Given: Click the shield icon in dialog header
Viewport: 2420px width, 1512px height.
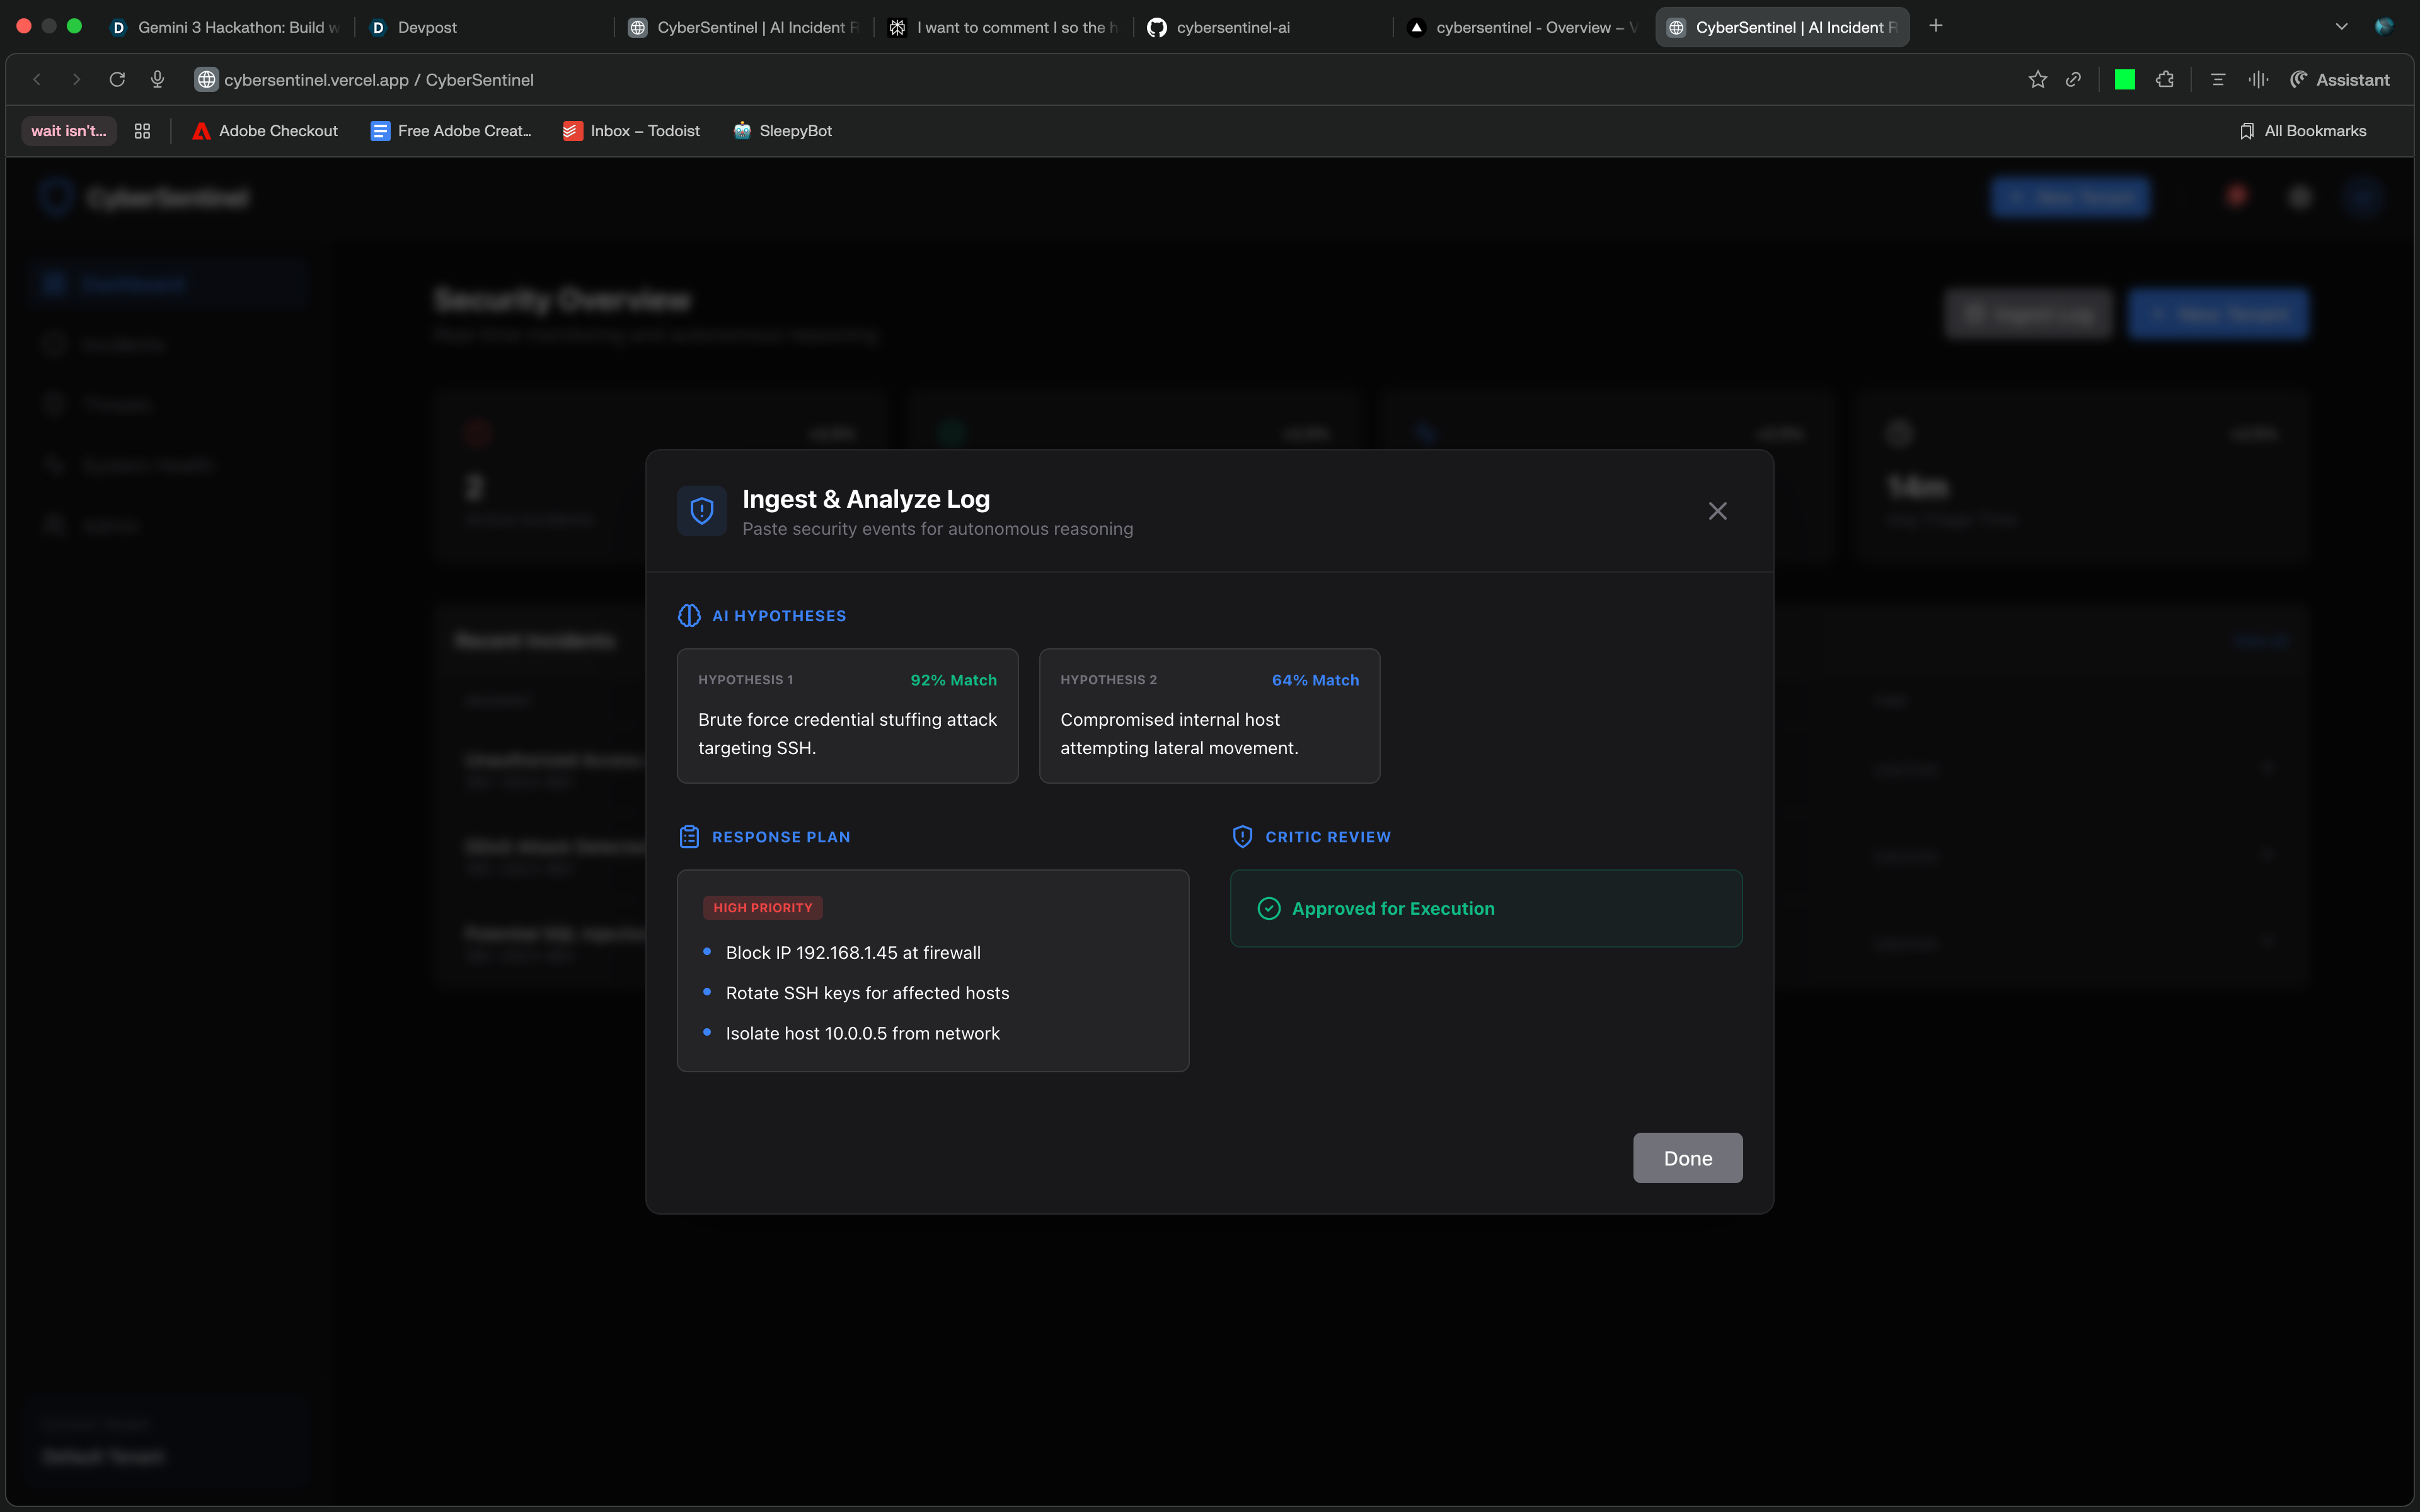Looking at the screenshot, I should click(x=702, y=511).
